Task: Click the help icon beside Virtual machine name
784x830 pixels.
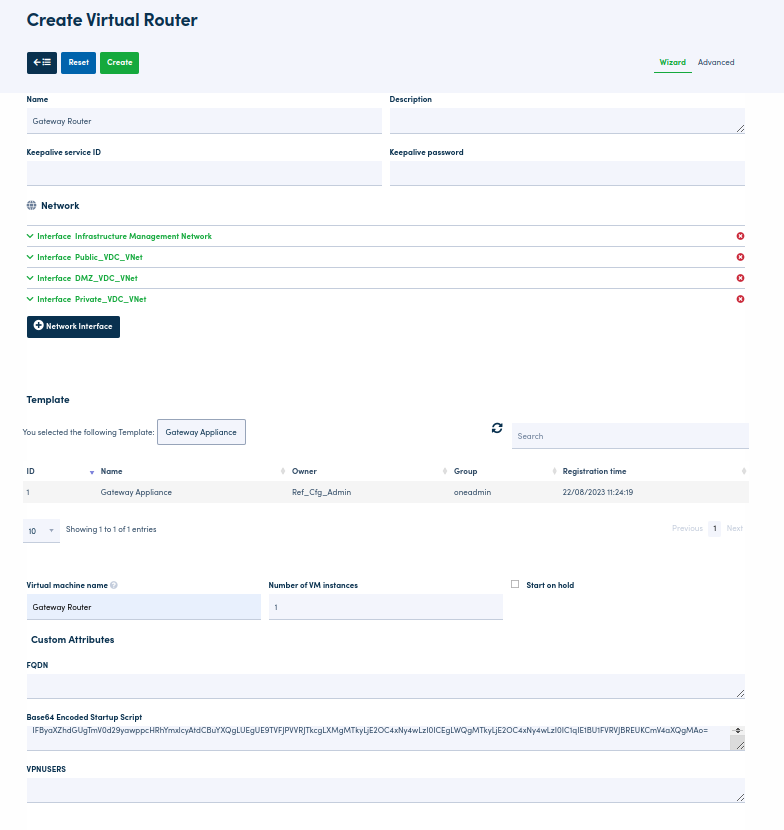Action: click(x=114, y=585)
